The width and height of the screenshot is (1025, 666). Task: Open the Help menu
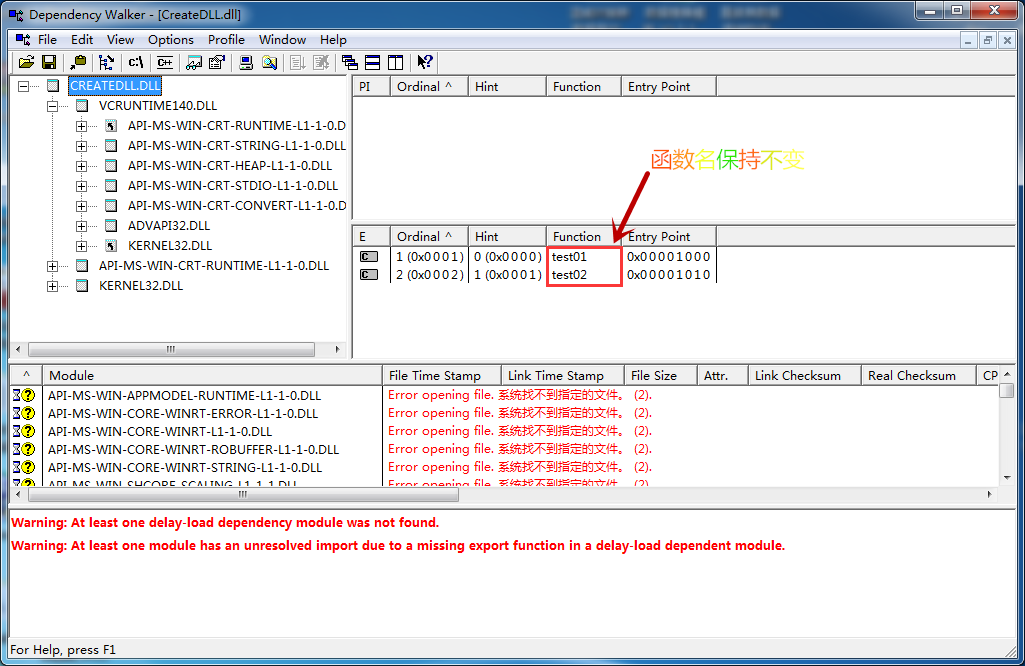click(x=333, y=40)
